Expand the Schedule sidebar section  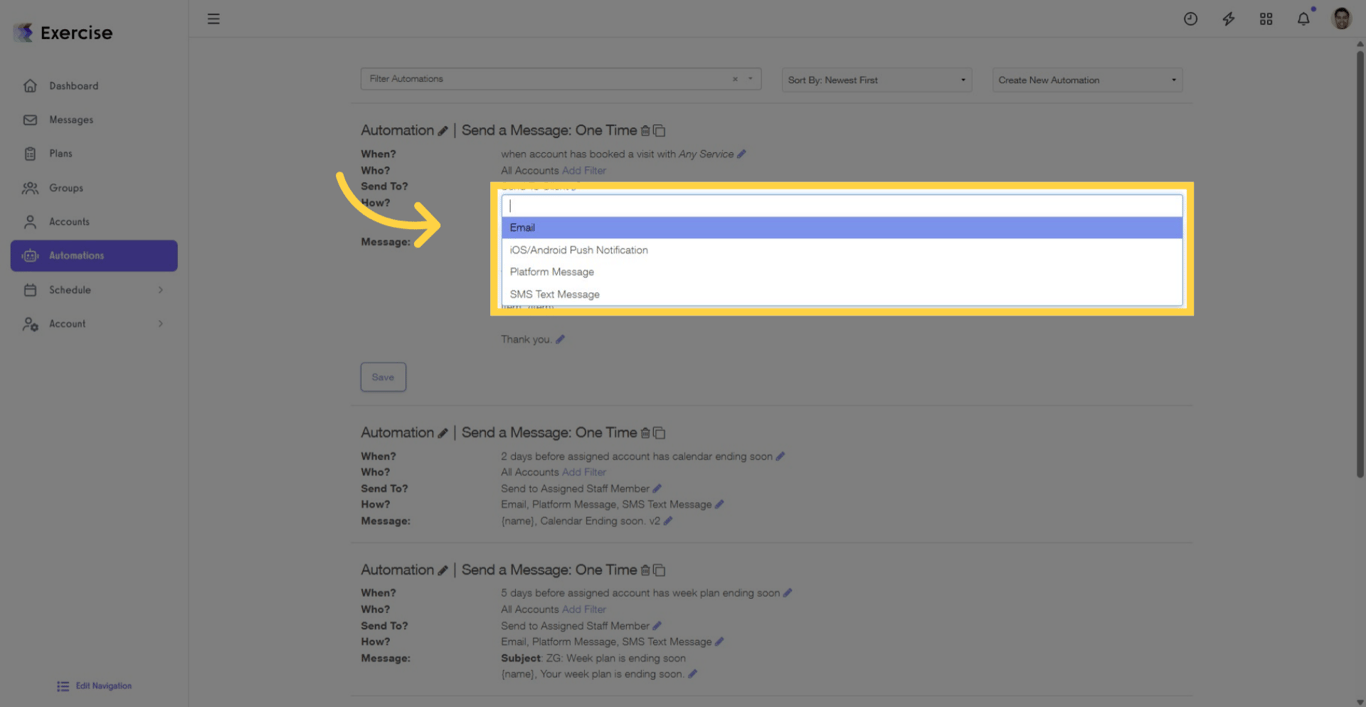pyautogui.click(x=93, y=289)
